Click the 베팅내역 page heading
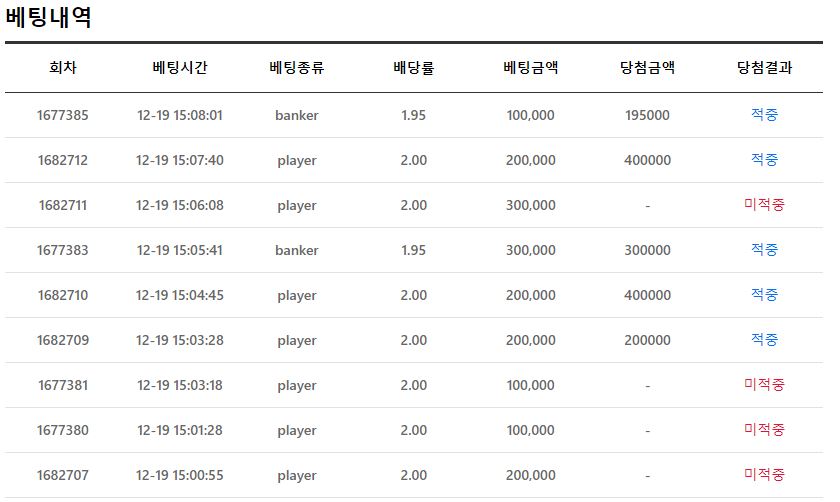The image size is (840, 502). (x=48, y=17)
